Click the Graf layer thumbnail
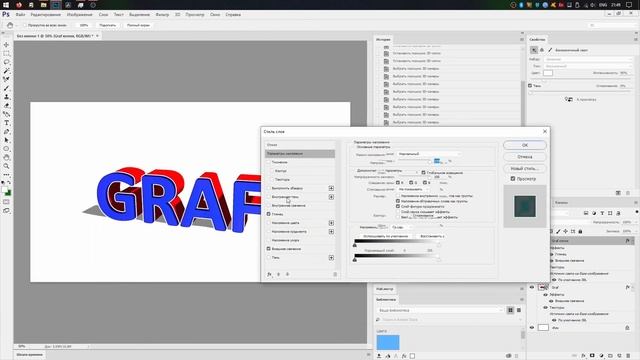Screen dimensions: 640x360 coord(543,287)
